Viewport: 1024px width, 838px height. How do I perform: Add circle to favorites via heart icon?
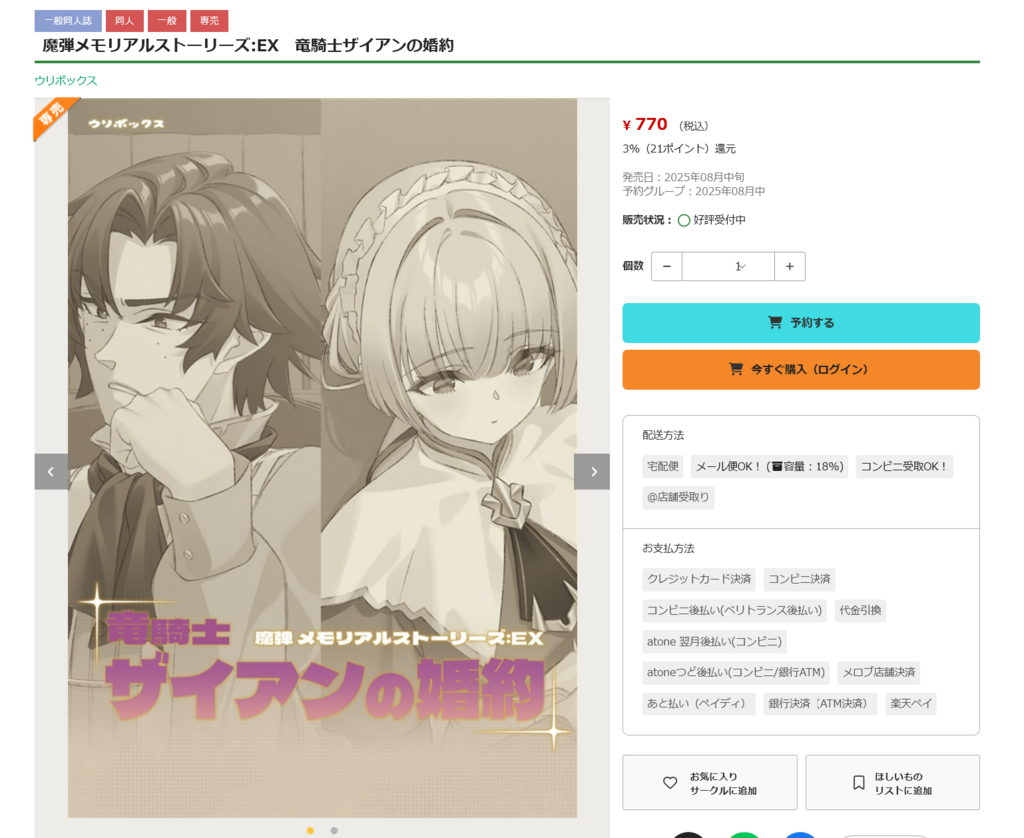point(710,782)
